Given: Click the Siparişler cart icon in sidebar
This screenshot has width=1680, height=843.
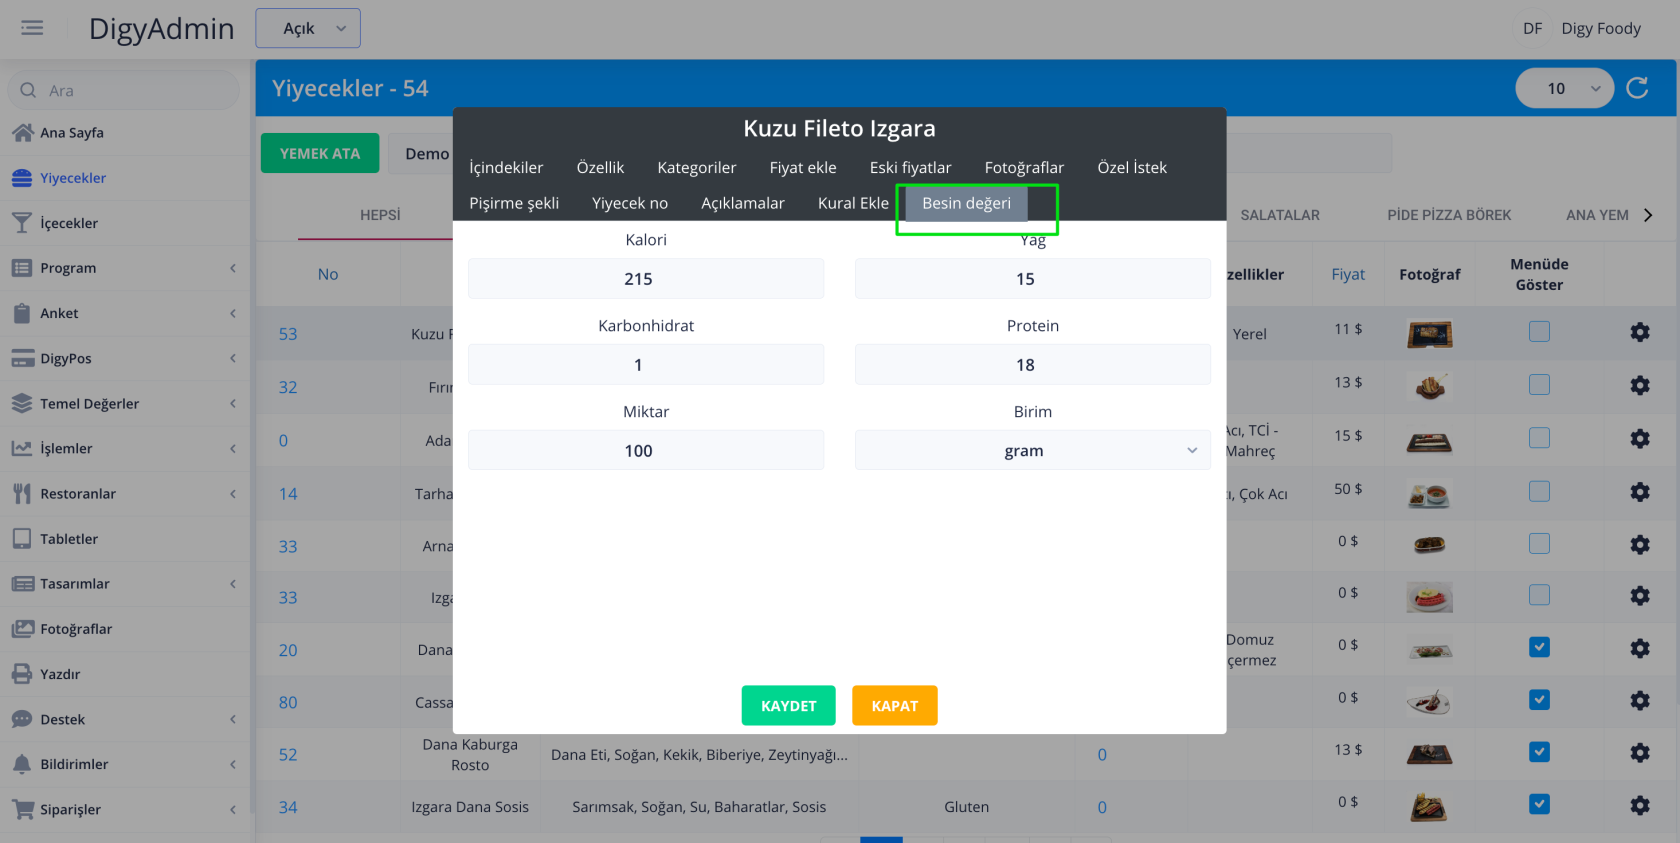Looking at the screenshot, I should (x=22, y=809).
